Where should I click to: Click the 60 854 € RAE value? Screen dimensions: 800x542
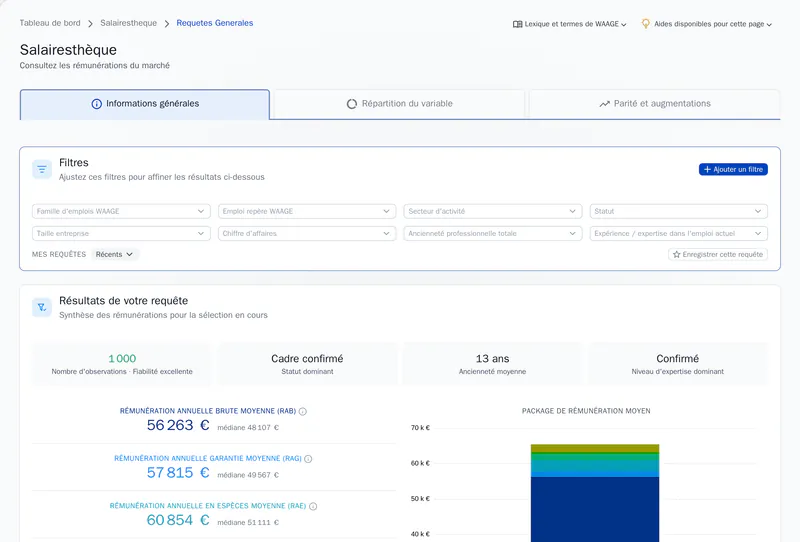coord(178,520)
